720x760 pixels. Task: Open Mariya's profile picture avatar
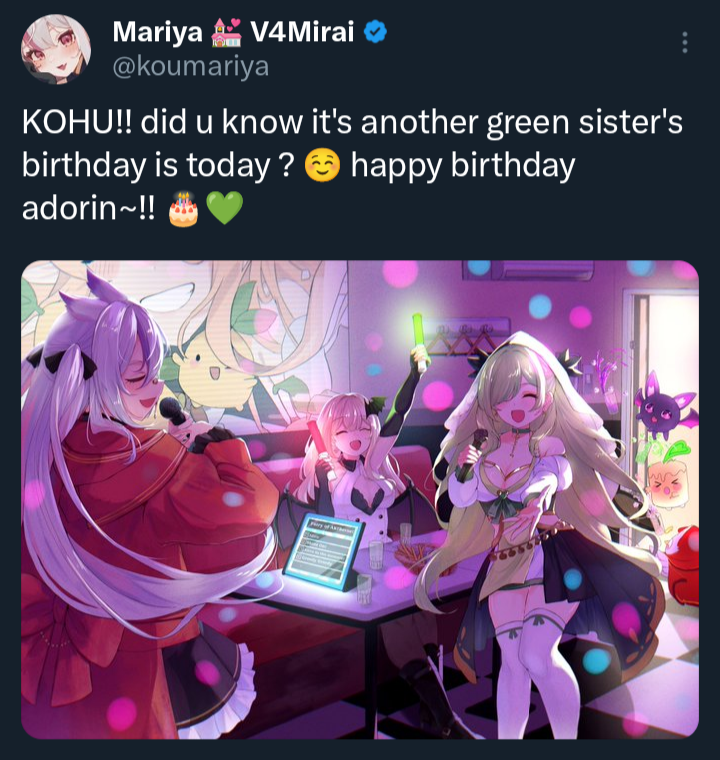point(56,48)
